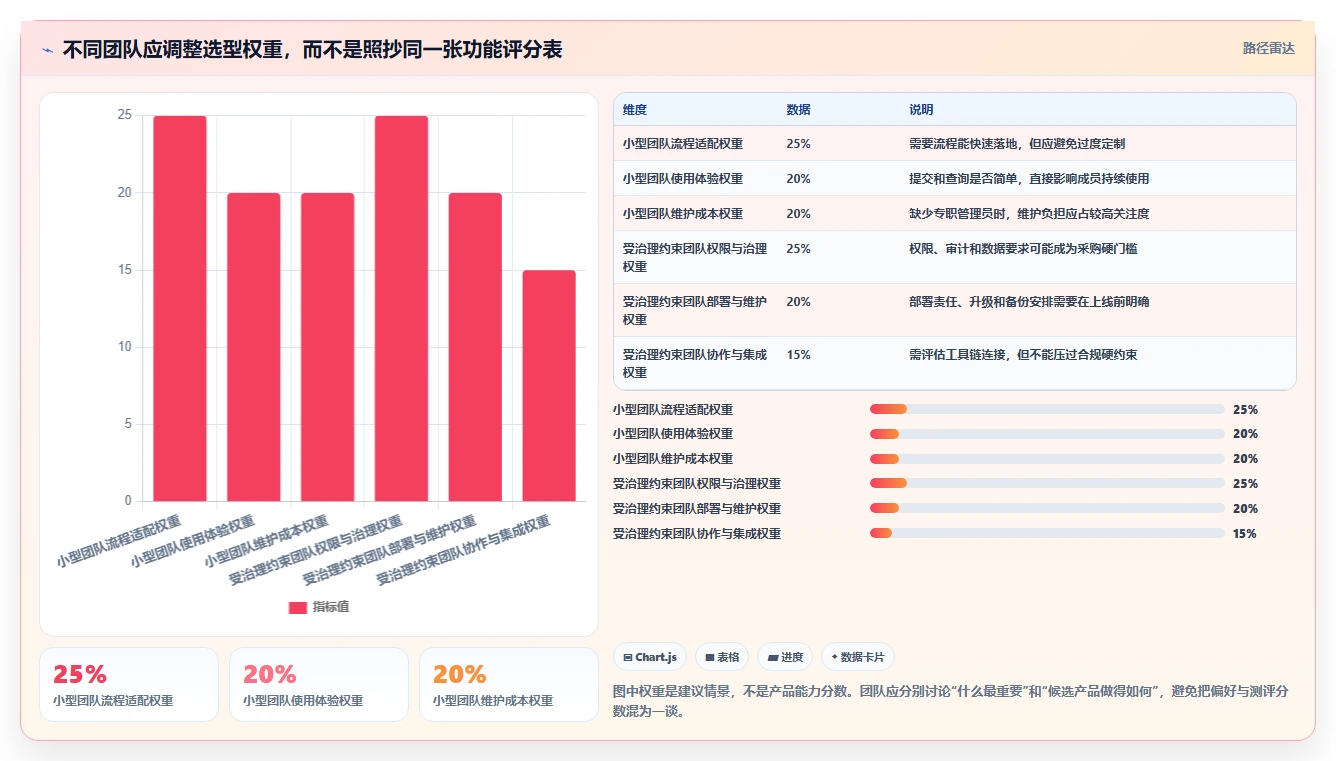The image size is (1336, 761).
Task: Click the 数据卡片 tag chip
Action: point(858,657)
